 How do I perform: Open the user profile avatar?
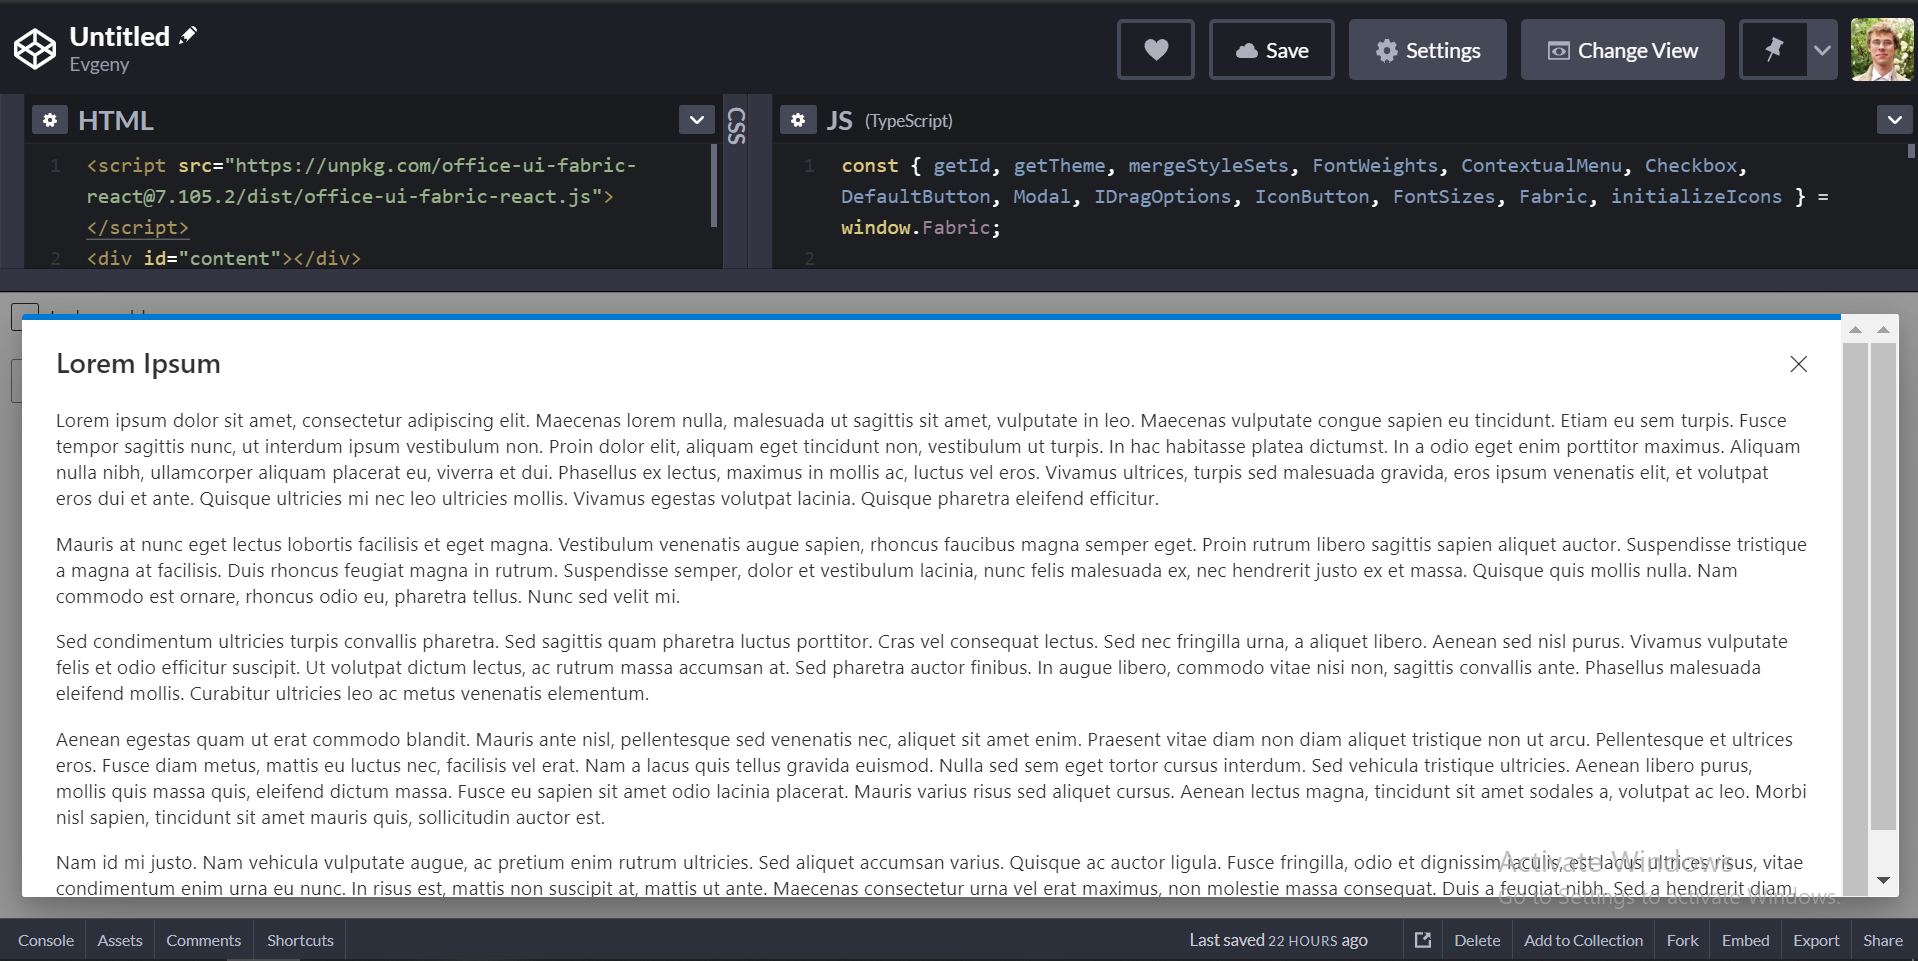(x=1881, y=50)
